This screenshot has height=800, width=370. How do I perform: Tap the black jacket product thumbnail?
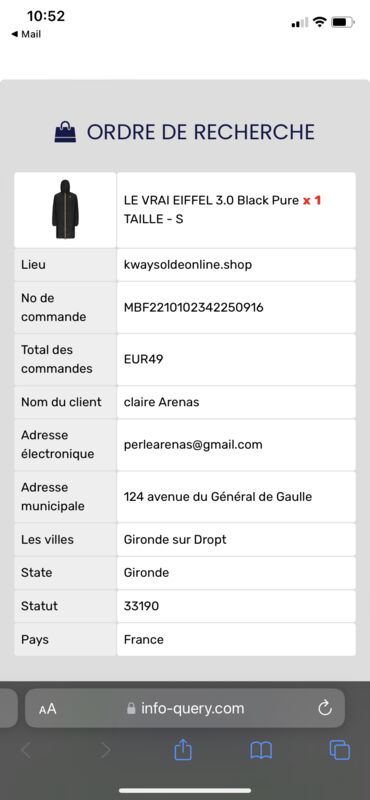[65, 209]
